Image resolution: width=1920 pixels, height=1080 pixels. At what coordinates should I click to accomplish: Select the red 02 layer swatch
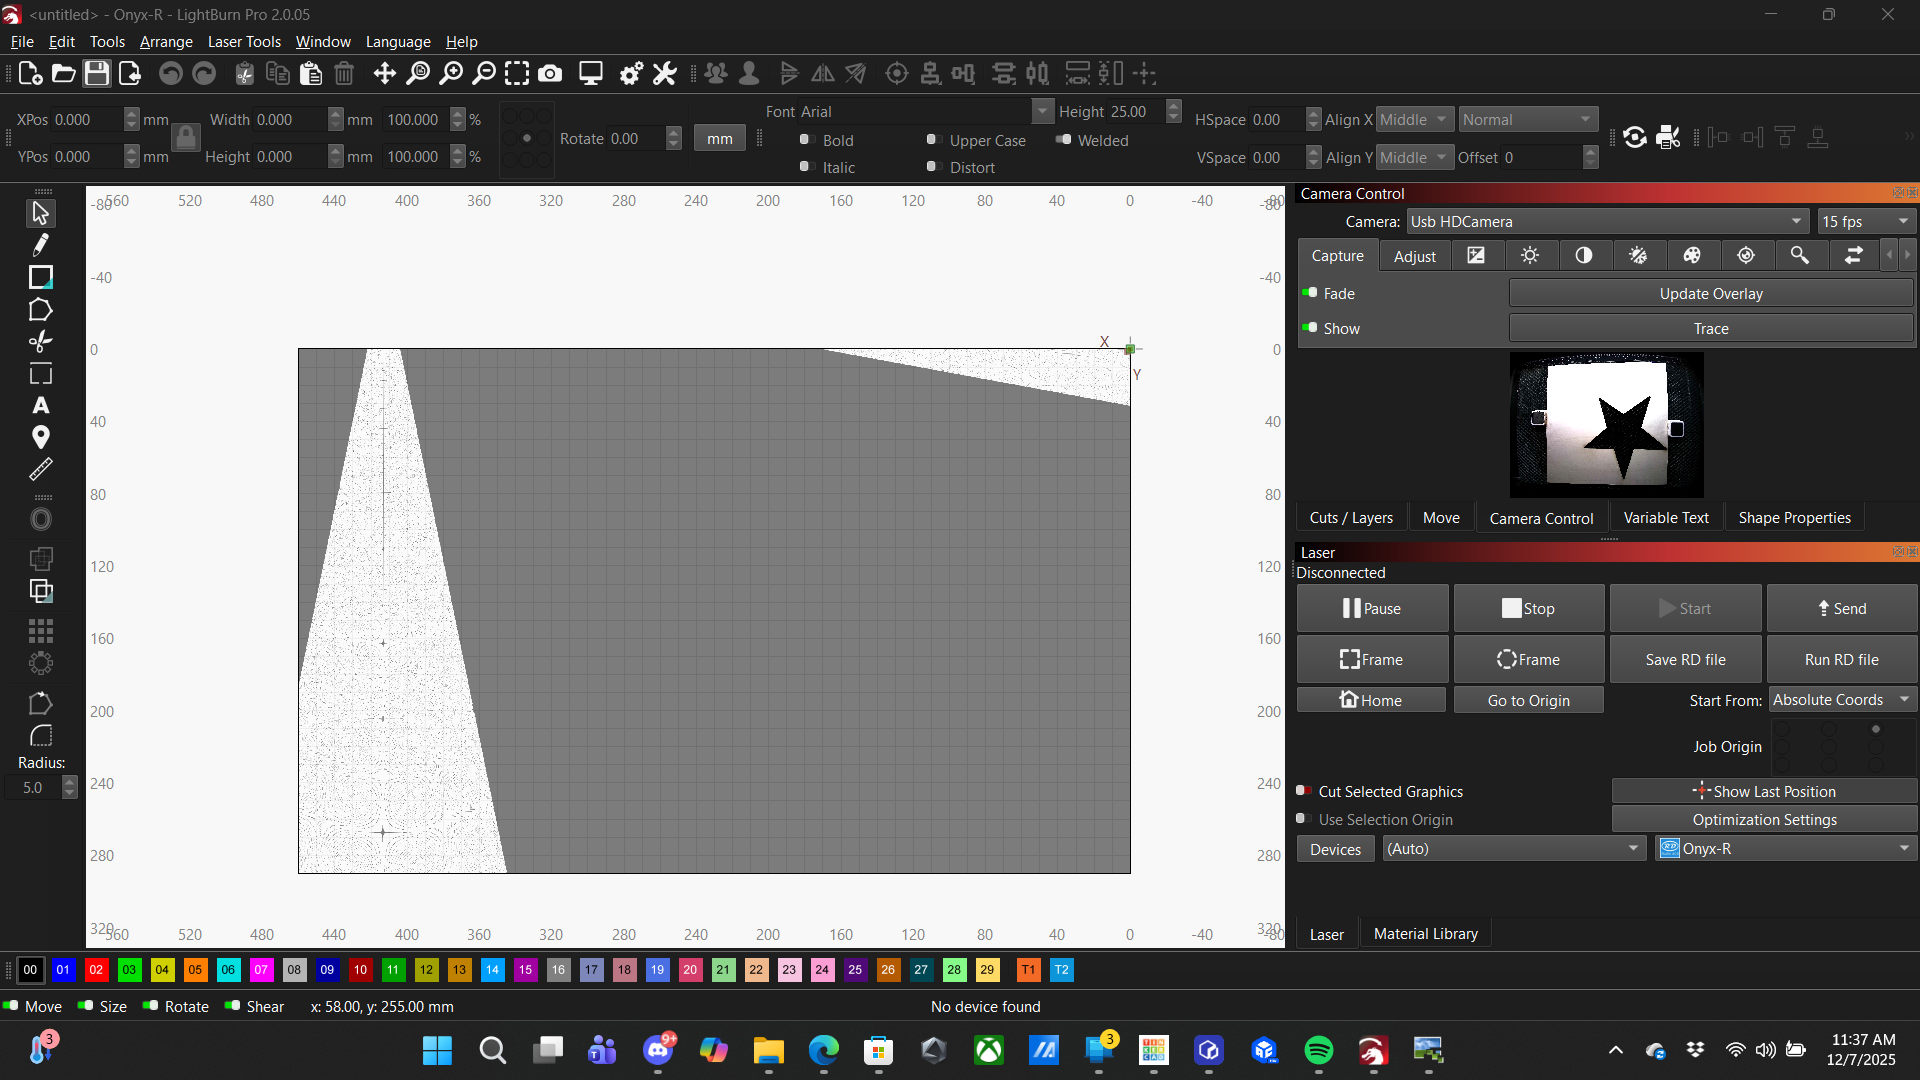(x=96, y=969)
